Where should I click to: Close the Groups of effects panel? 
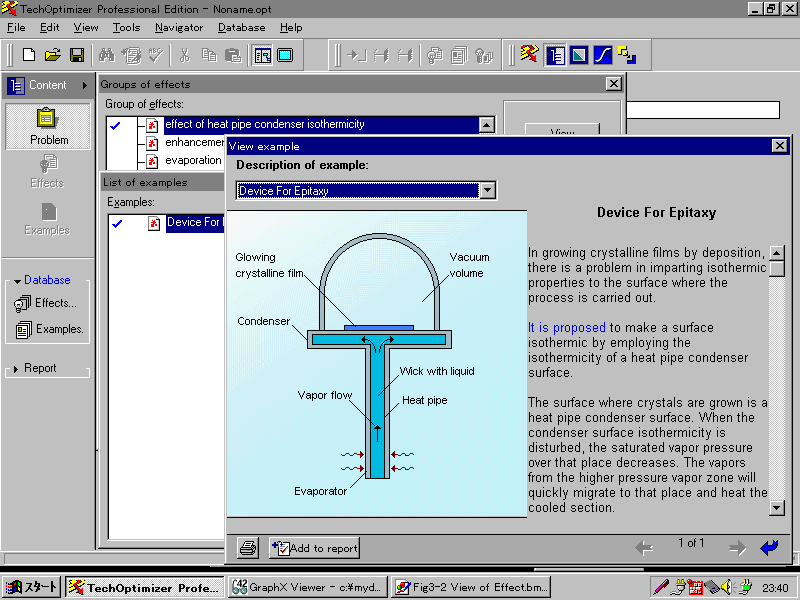(x=613, y=84)
